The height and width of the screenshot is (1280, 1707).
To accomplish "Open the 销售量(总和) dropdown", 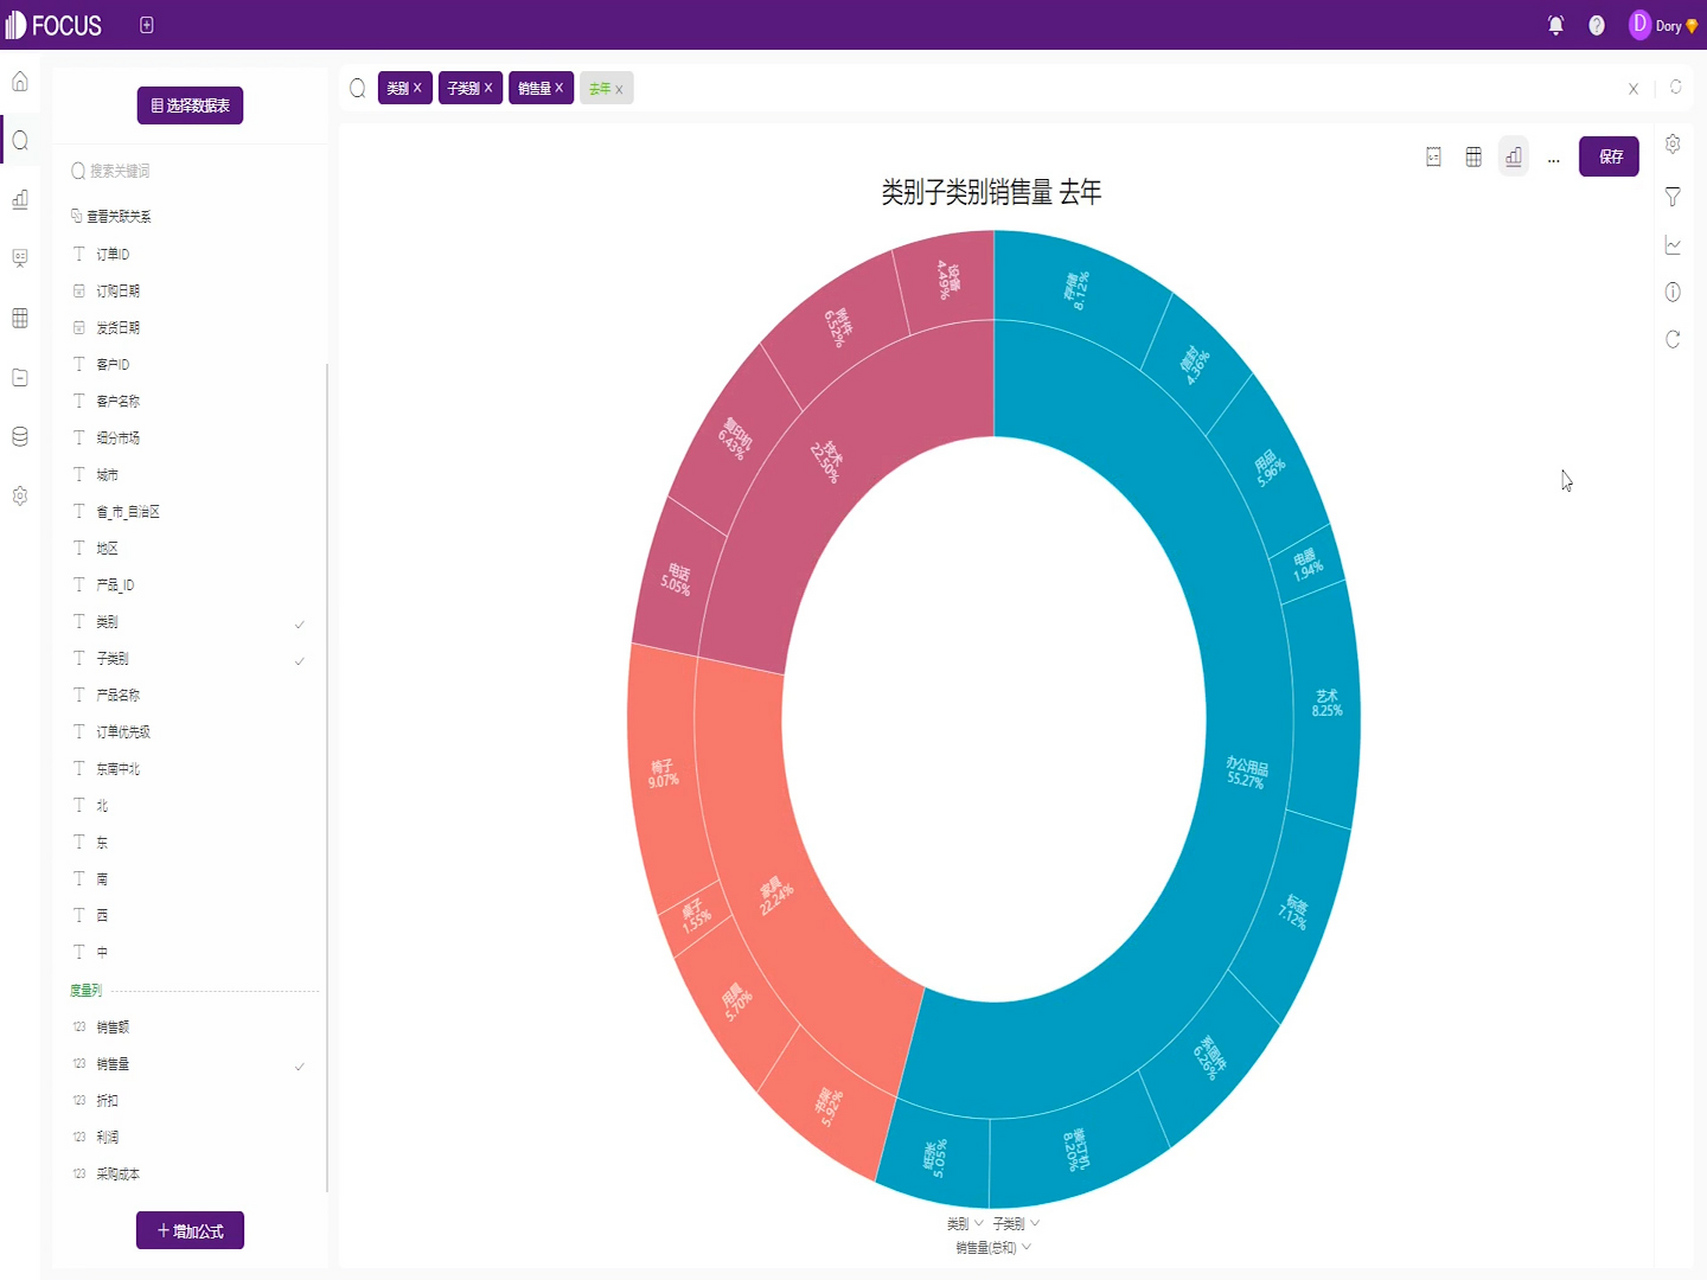I will (x=1024, y=1247).
